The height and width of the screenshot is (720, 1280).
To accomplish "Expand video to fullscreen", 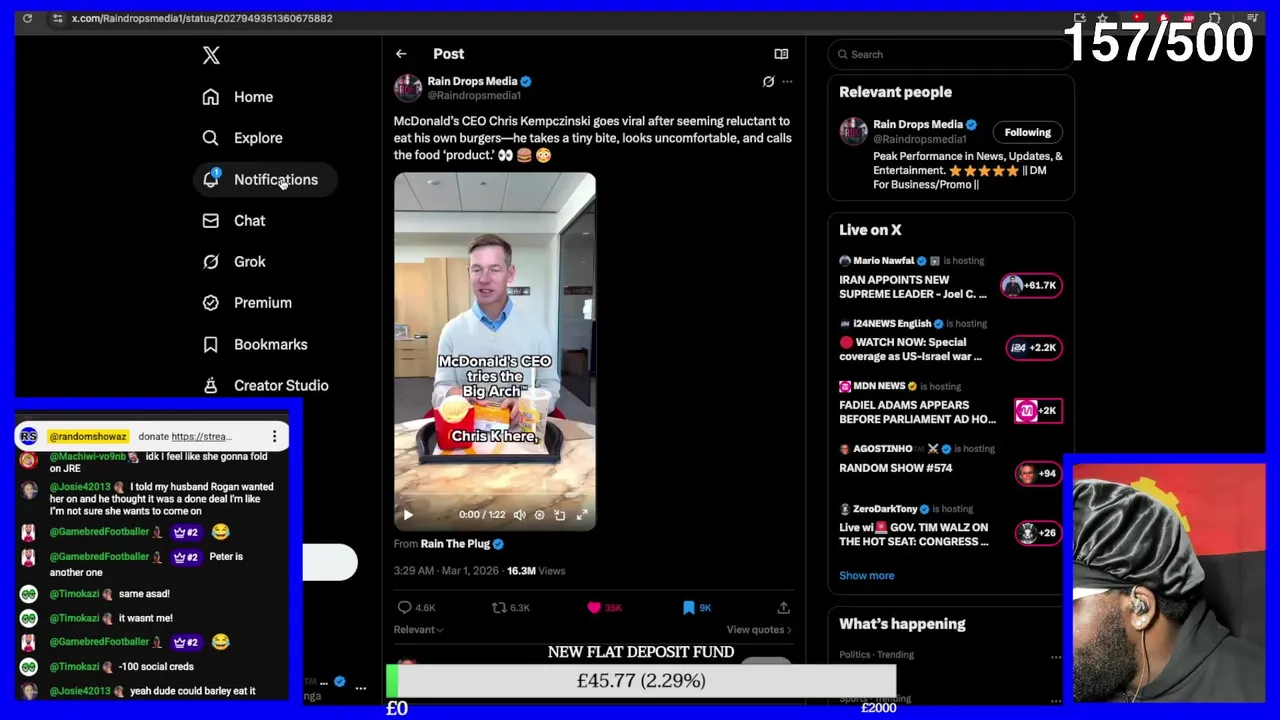I will [x=582, y=515].
